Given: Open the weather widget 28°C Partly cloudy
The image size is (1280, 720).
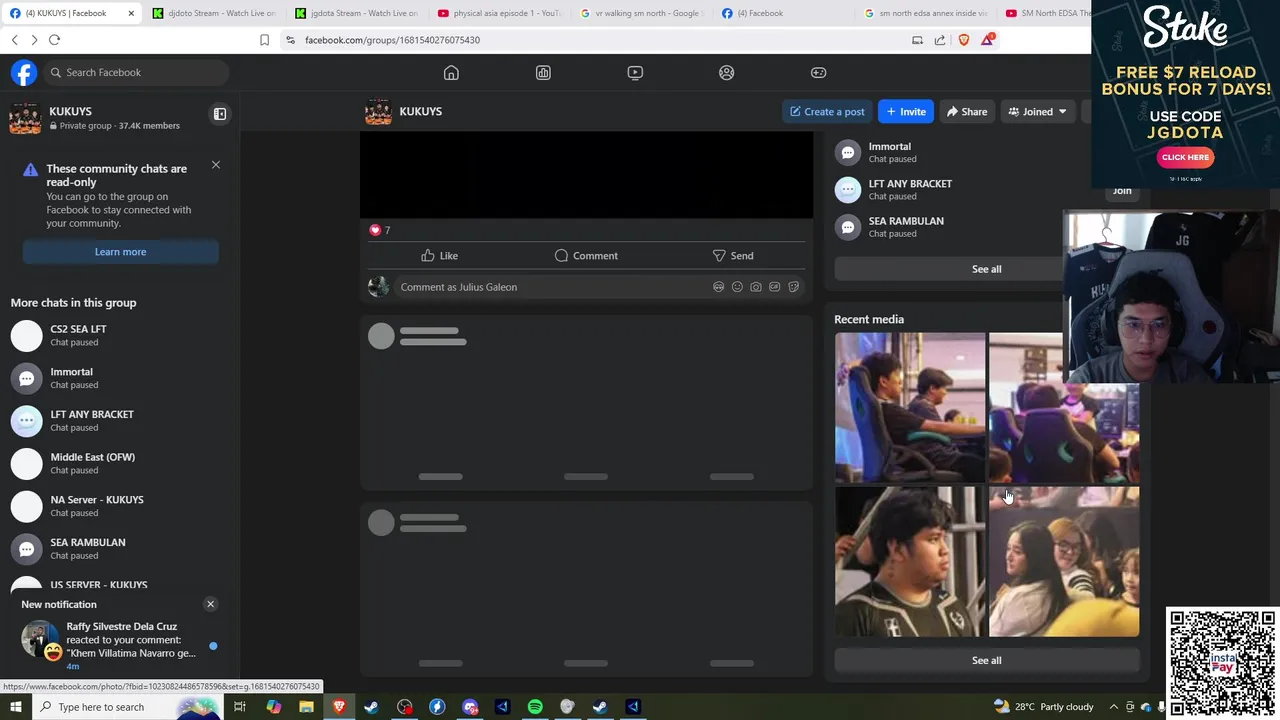Looking at the screenshot, I should tap(1044, 707).
